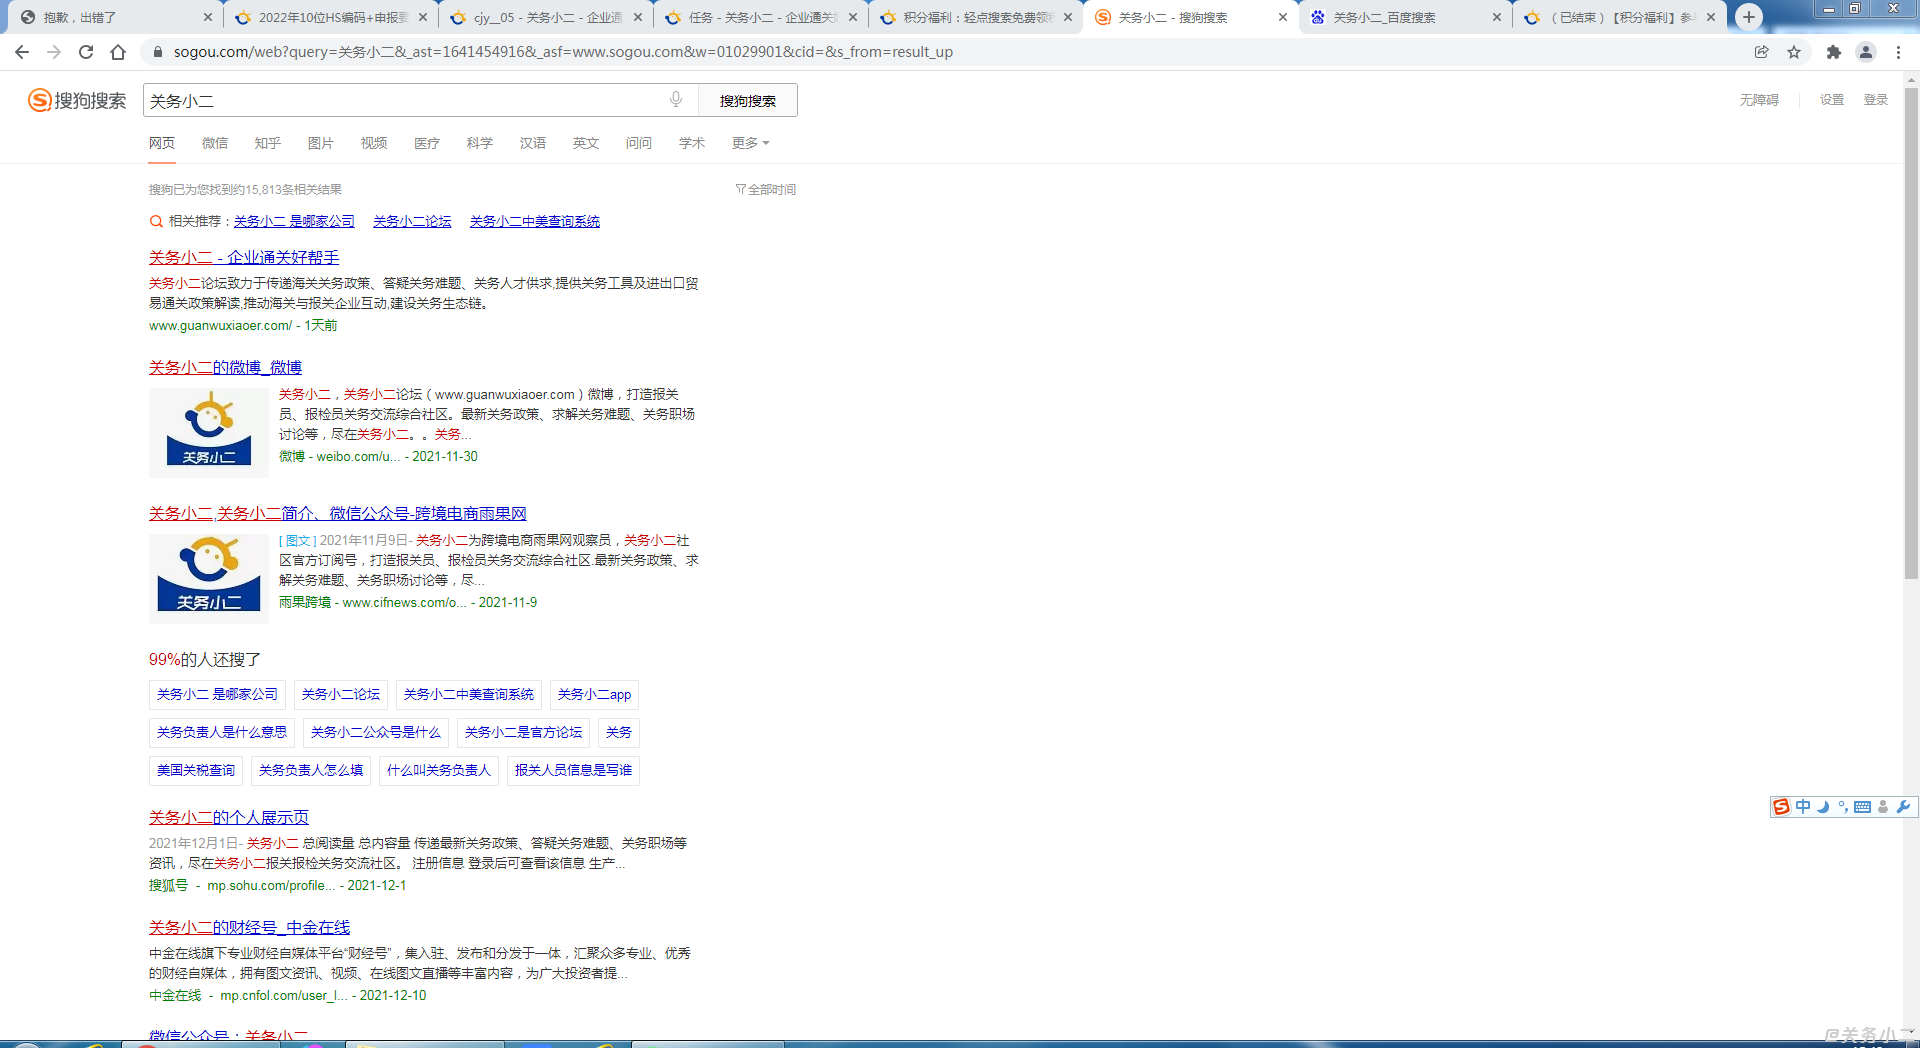1920x1048 pixels.
Task: Click the scrollbar up arrow
Action: (1911, 79)
